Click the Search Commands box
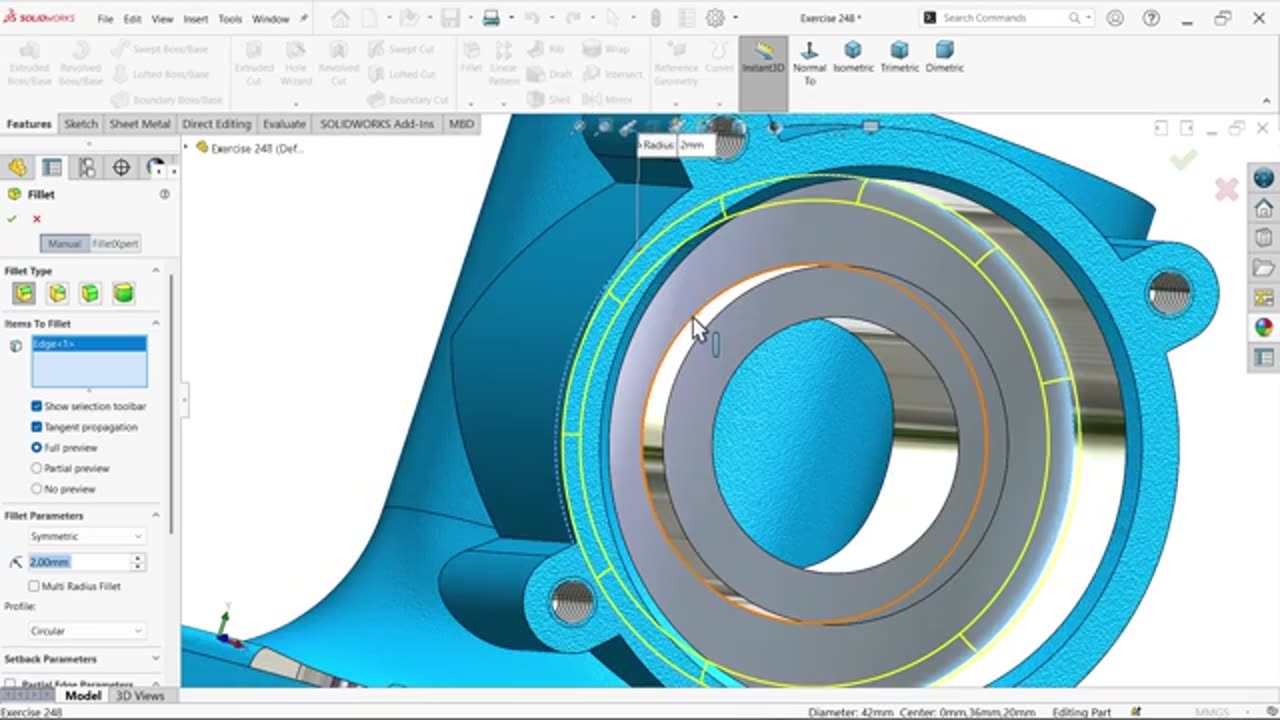1280x720 pixels. point(1007,18)
